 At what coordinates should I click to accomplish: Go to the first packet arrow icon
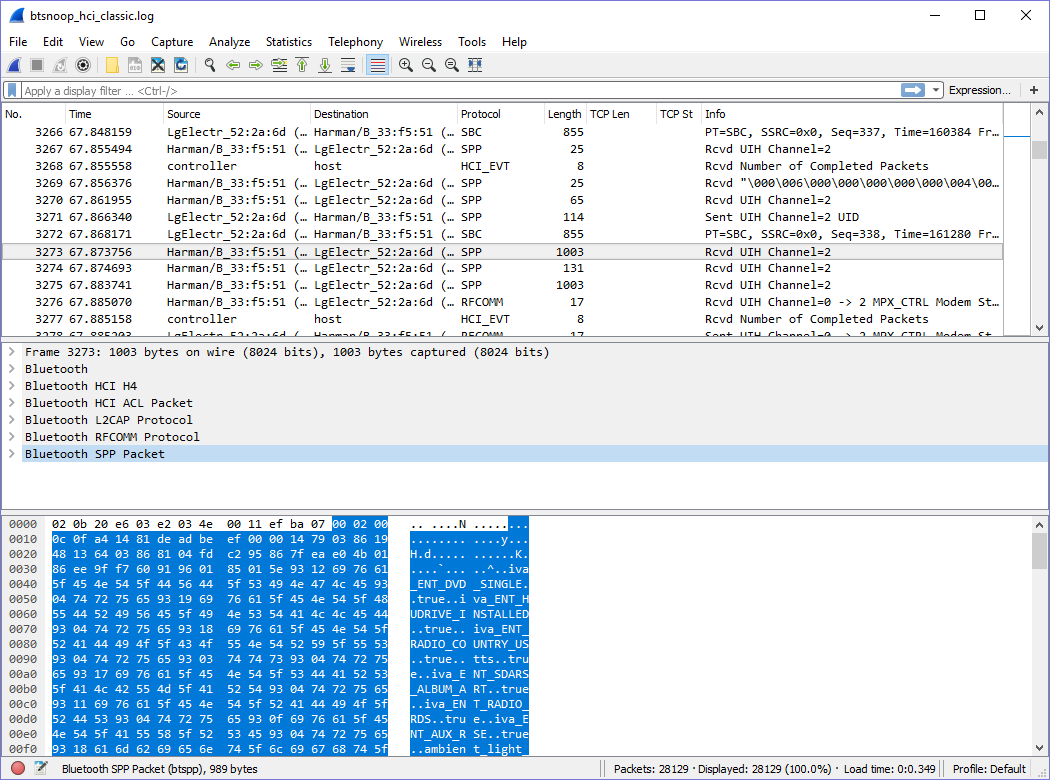[302, 65]
